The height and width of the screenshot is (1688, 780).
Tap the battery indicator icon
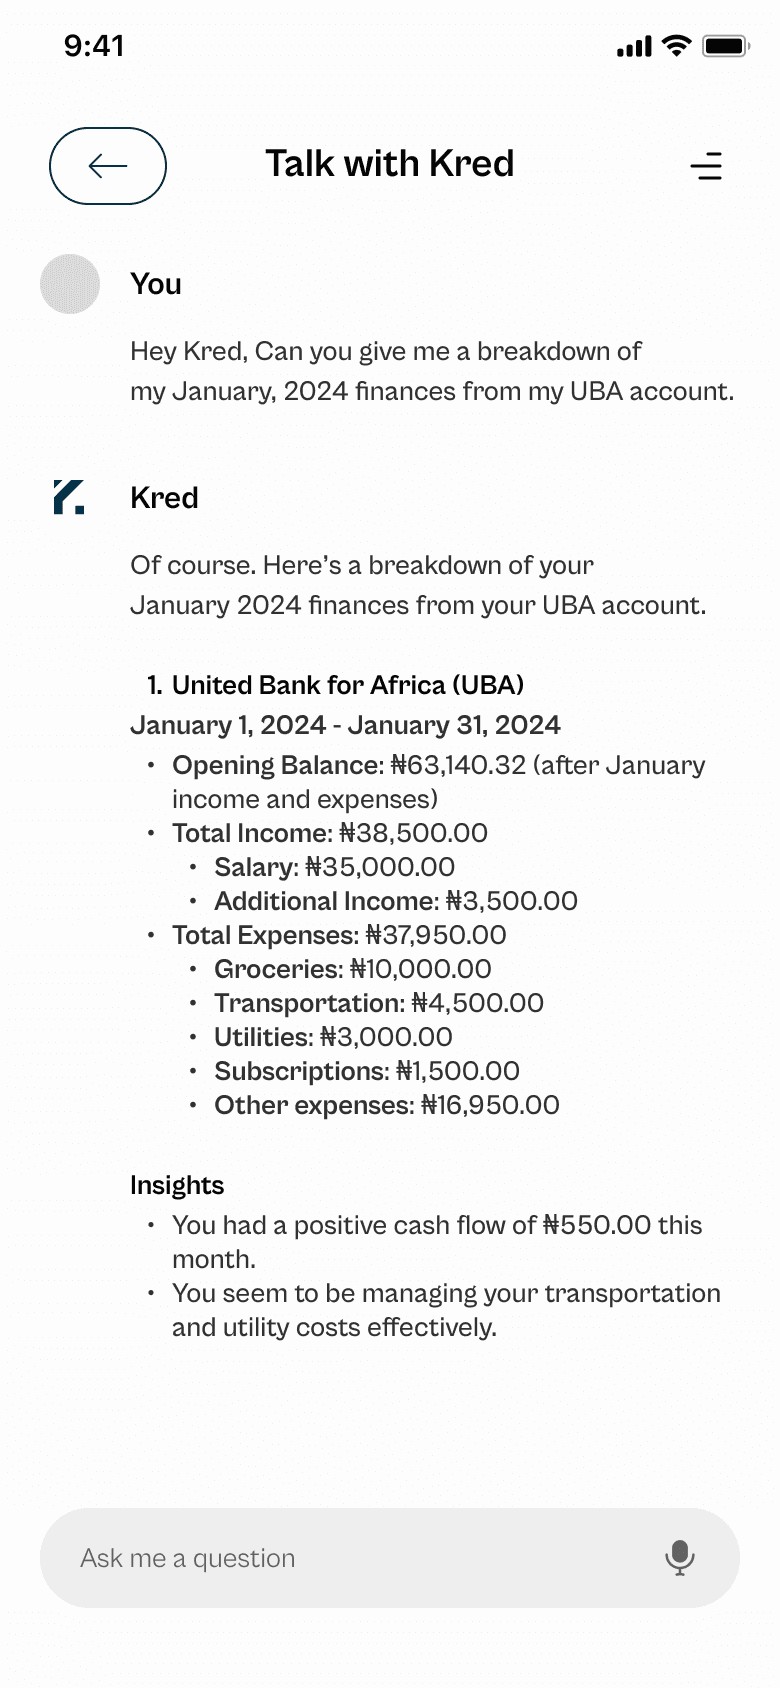coord(725,45)
